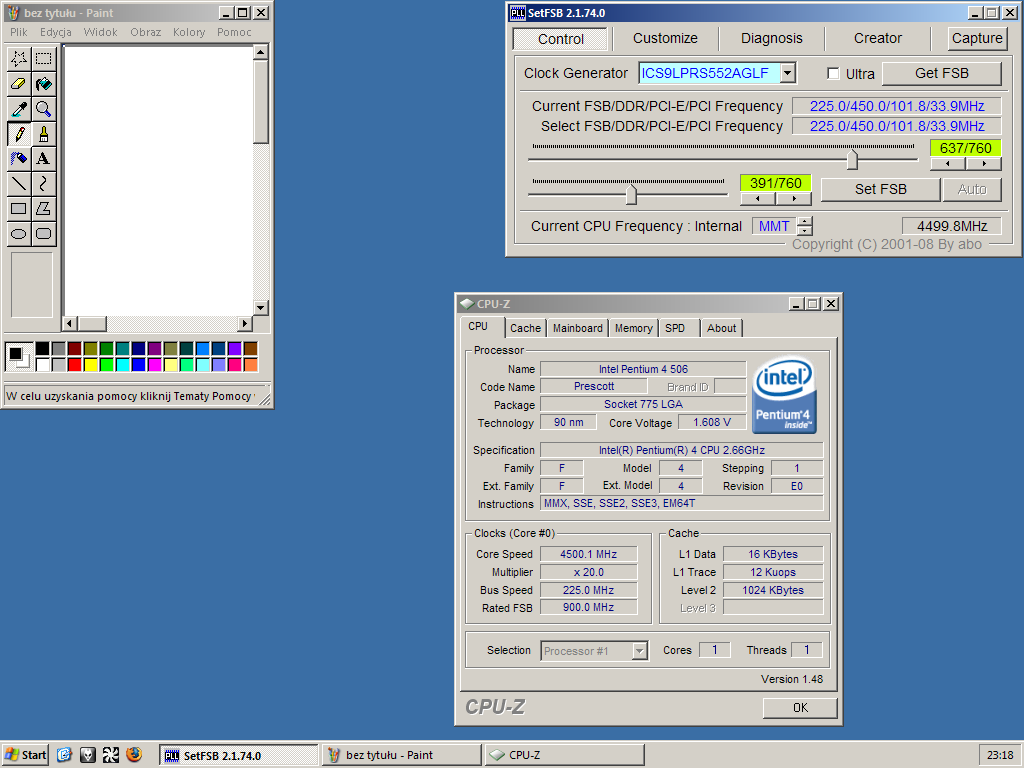The height and width of the screenshot is (768, 1024).
Task: Select the Pencil tool in Paint
Action: click(19, 134)
